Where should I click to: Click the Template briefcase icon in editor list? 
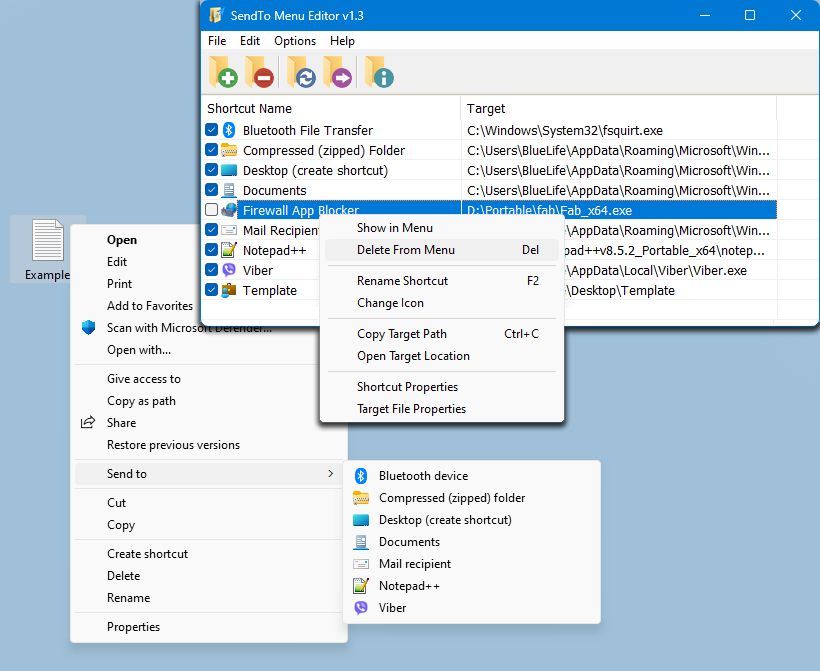pos(229,290)
